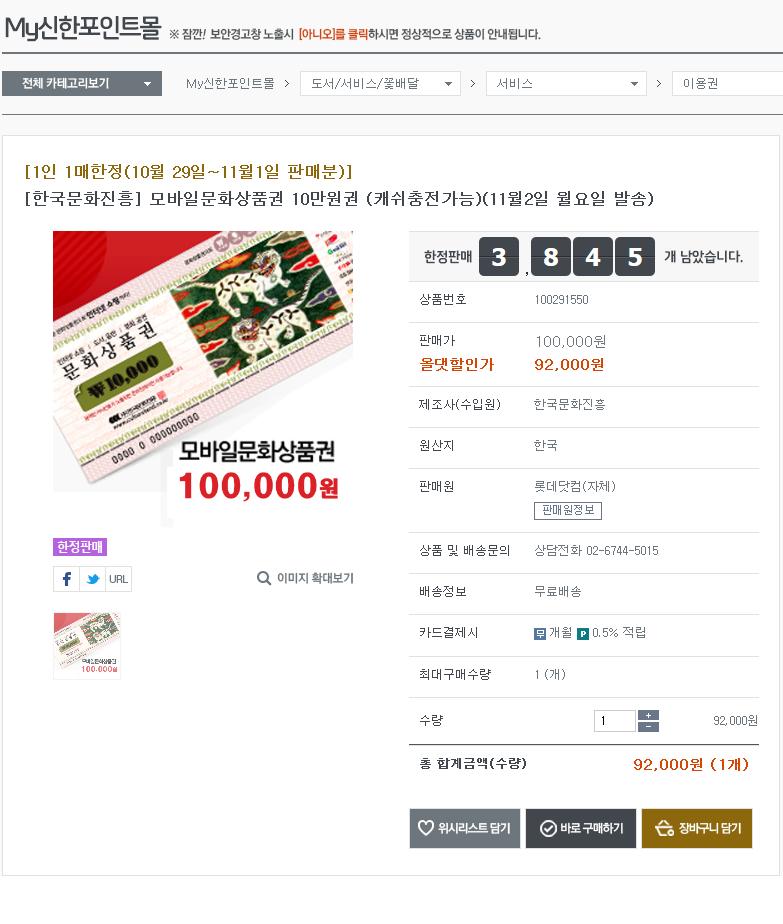Open the 이용권 breadcrumb dropdown
The width and height of the screenshot is (783, 924).
pyautogui.click(x=728, y=84)
